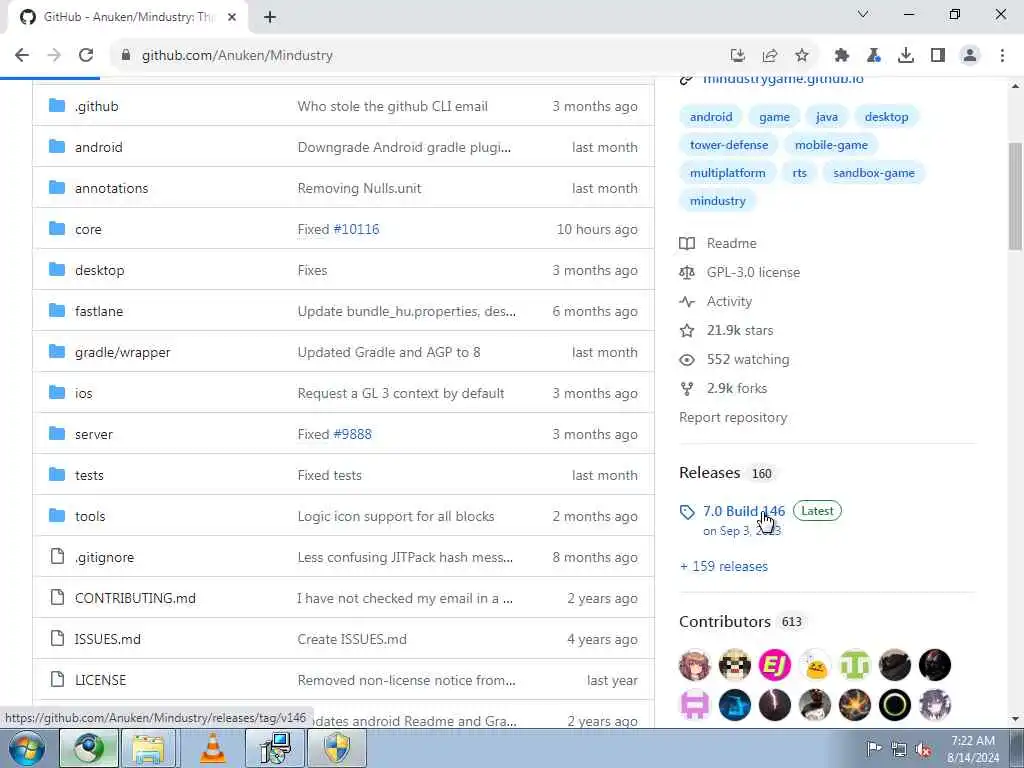Click the eye icon beside 552 watching
The height and width of the screenshot is (768, 1024).
pyautogui.click(x=687, y=360)
